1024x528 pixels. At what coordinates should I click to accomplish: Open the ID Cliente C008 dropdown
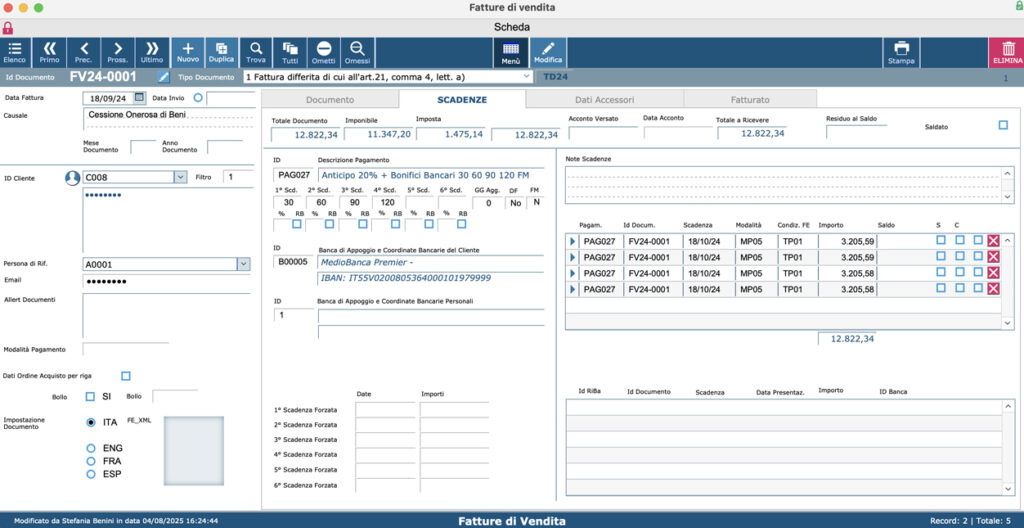[x=180, y=177]
